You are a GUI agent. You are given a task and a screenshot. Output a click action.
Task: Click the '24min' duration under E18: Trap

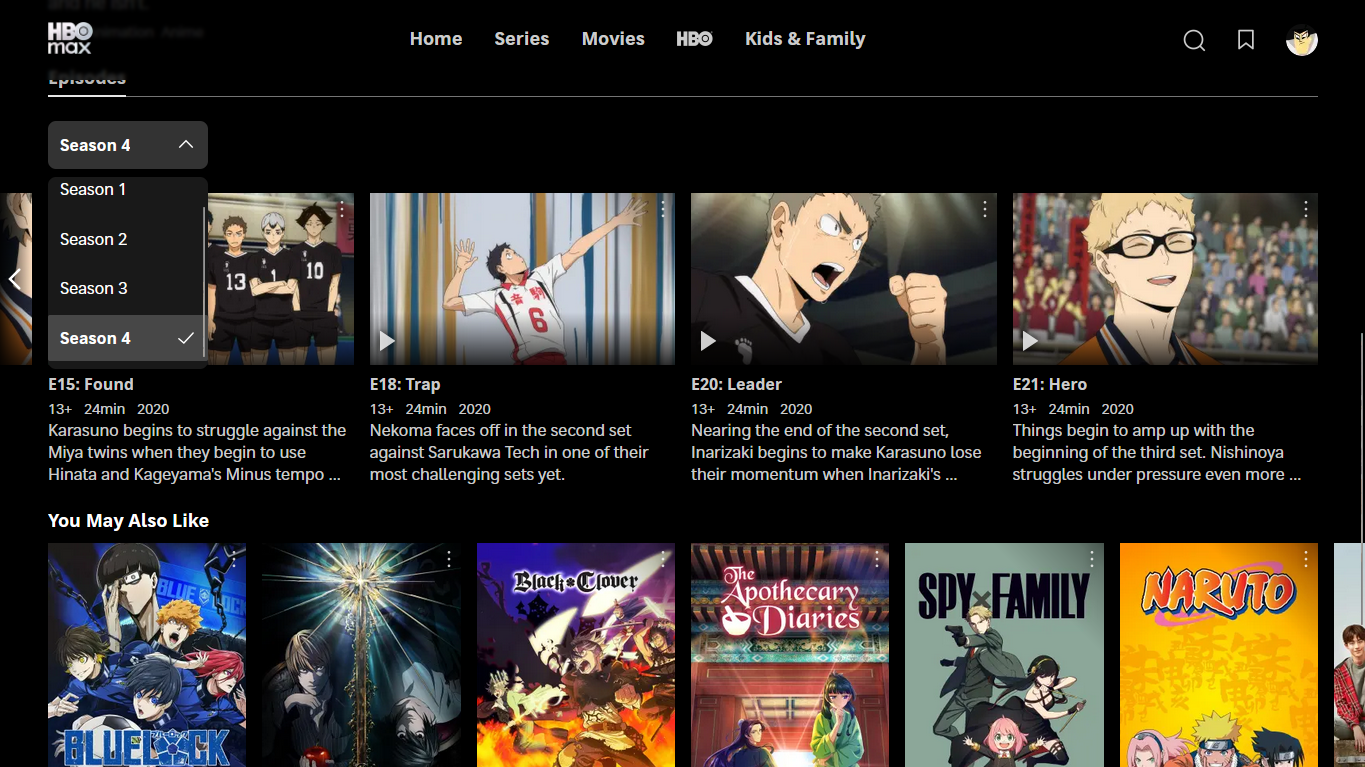click(x=426, y=409)
